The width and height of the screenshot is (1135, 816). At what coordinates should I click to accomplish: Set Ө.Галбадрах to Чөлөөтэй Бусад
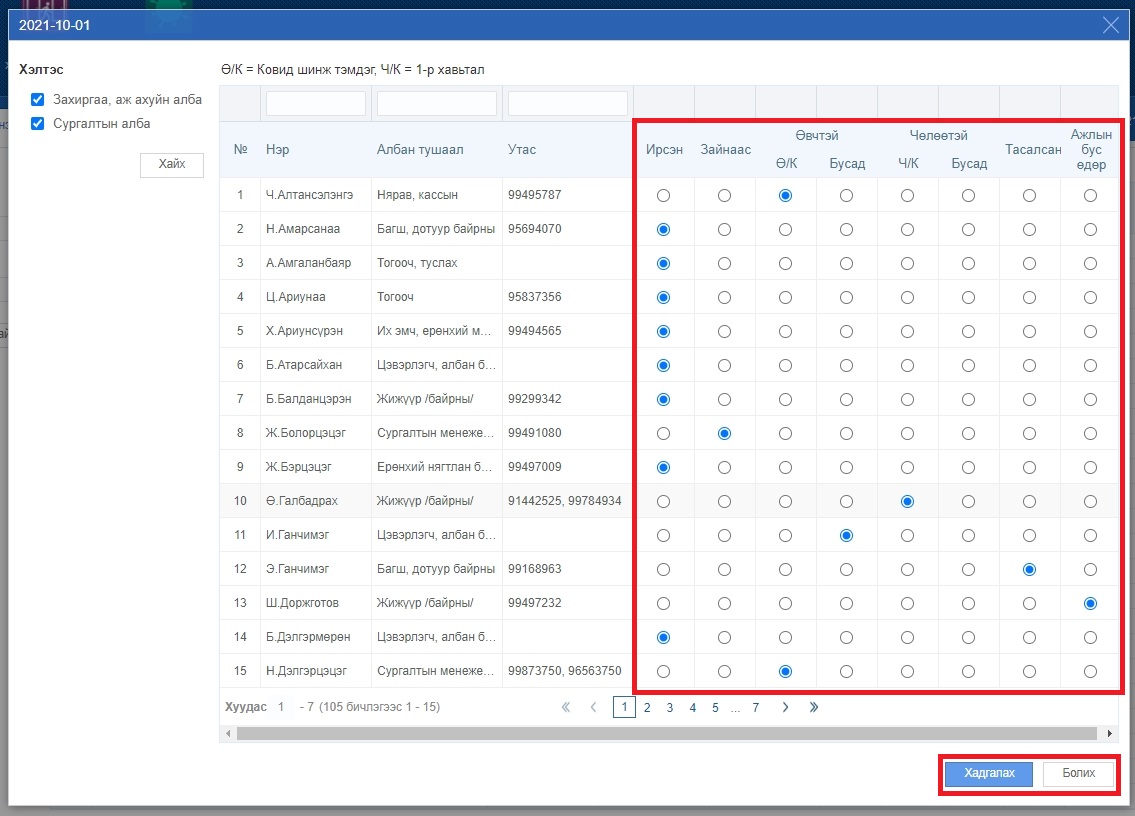point(969,502)
